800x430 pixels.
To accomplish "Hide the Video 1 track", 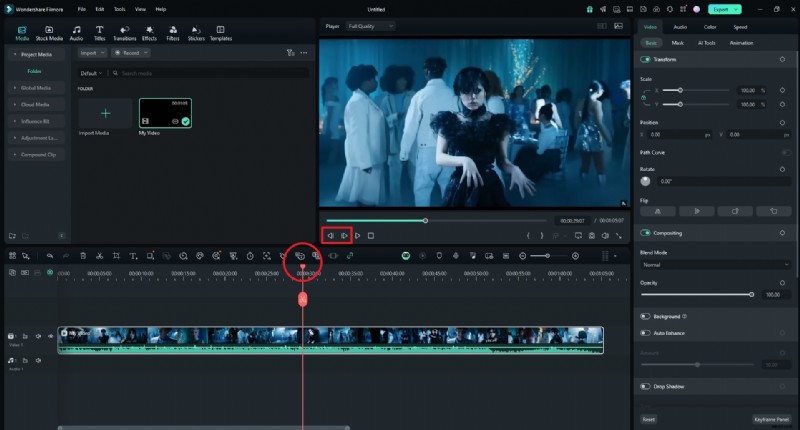I will click(51, 336).
